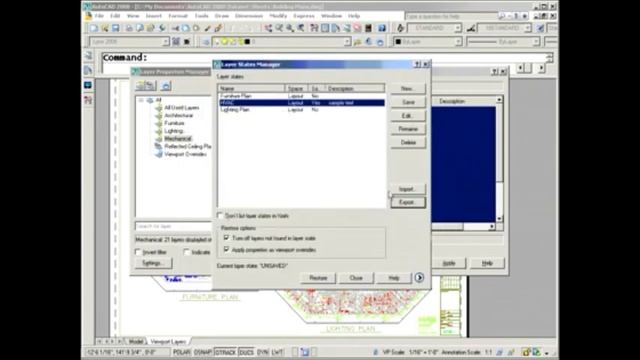Click the New Property Filter icon
This screenshot has height=360, width=640.
[x=141, y=86]
